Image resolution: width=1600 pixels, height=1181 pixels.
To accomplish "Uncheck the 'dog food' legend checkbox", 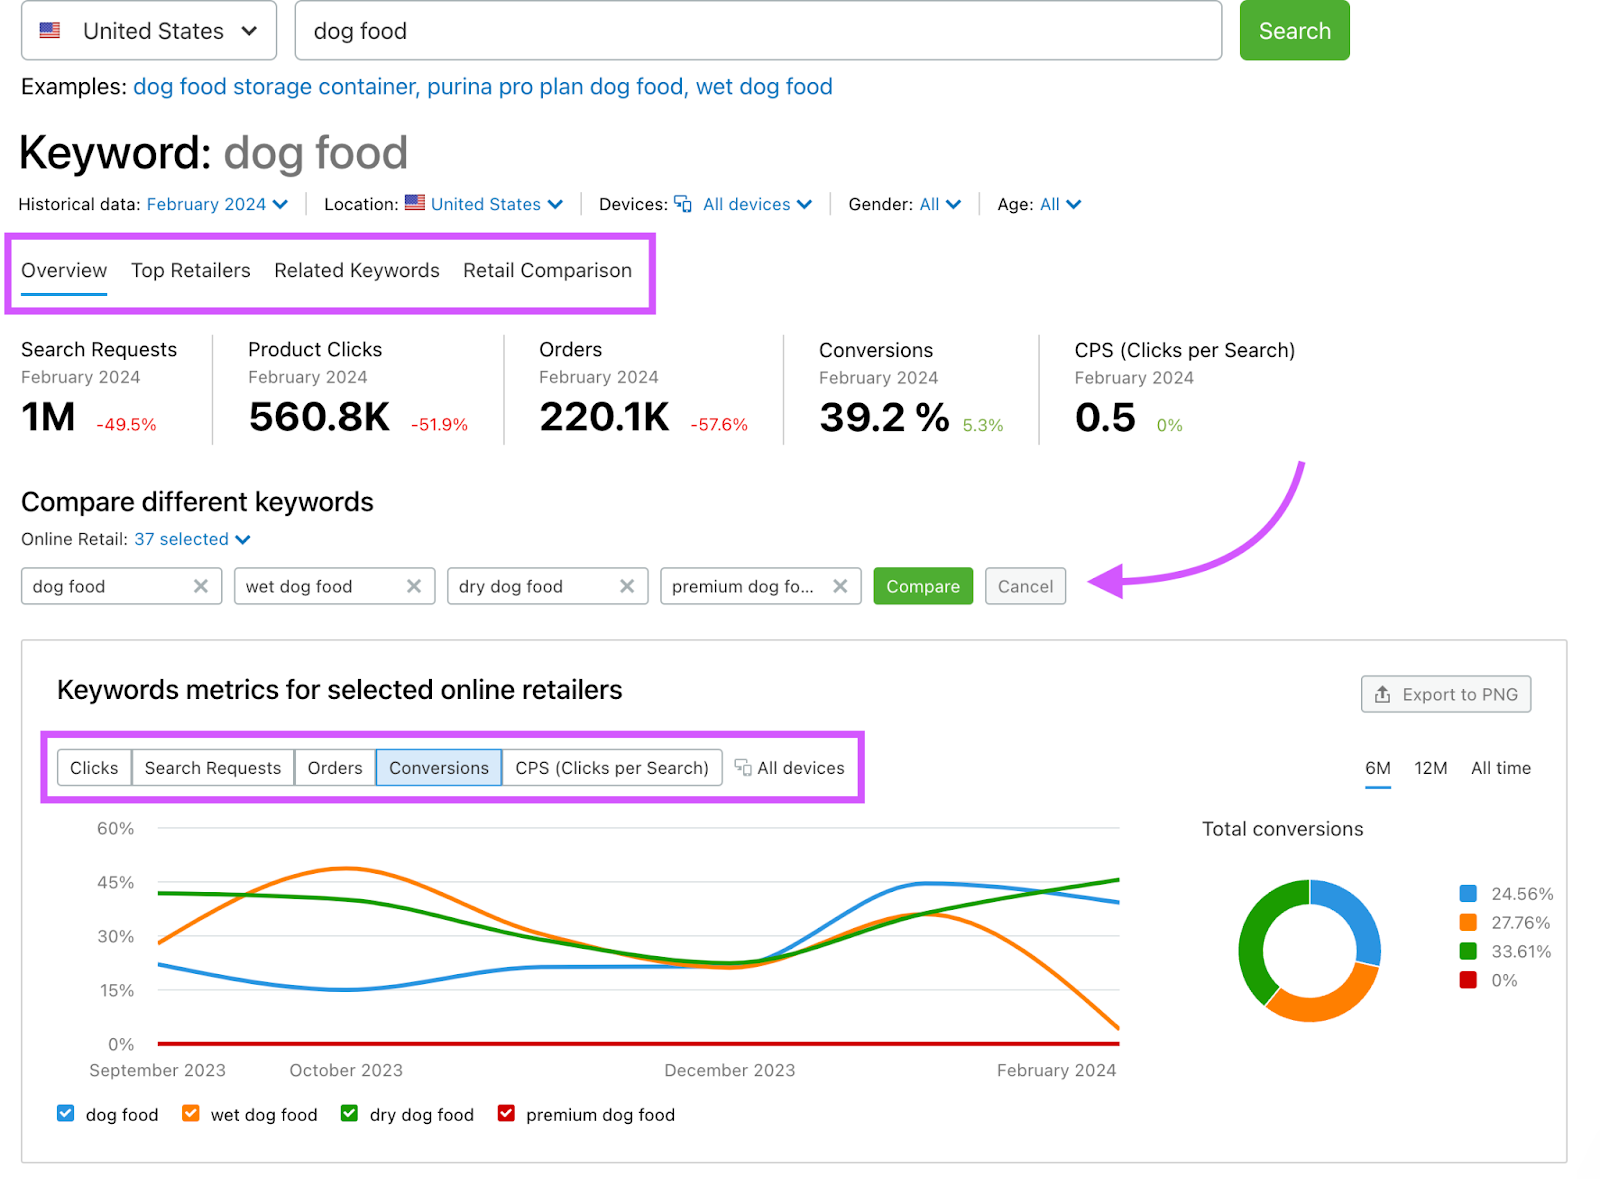I will [66, 1113].
